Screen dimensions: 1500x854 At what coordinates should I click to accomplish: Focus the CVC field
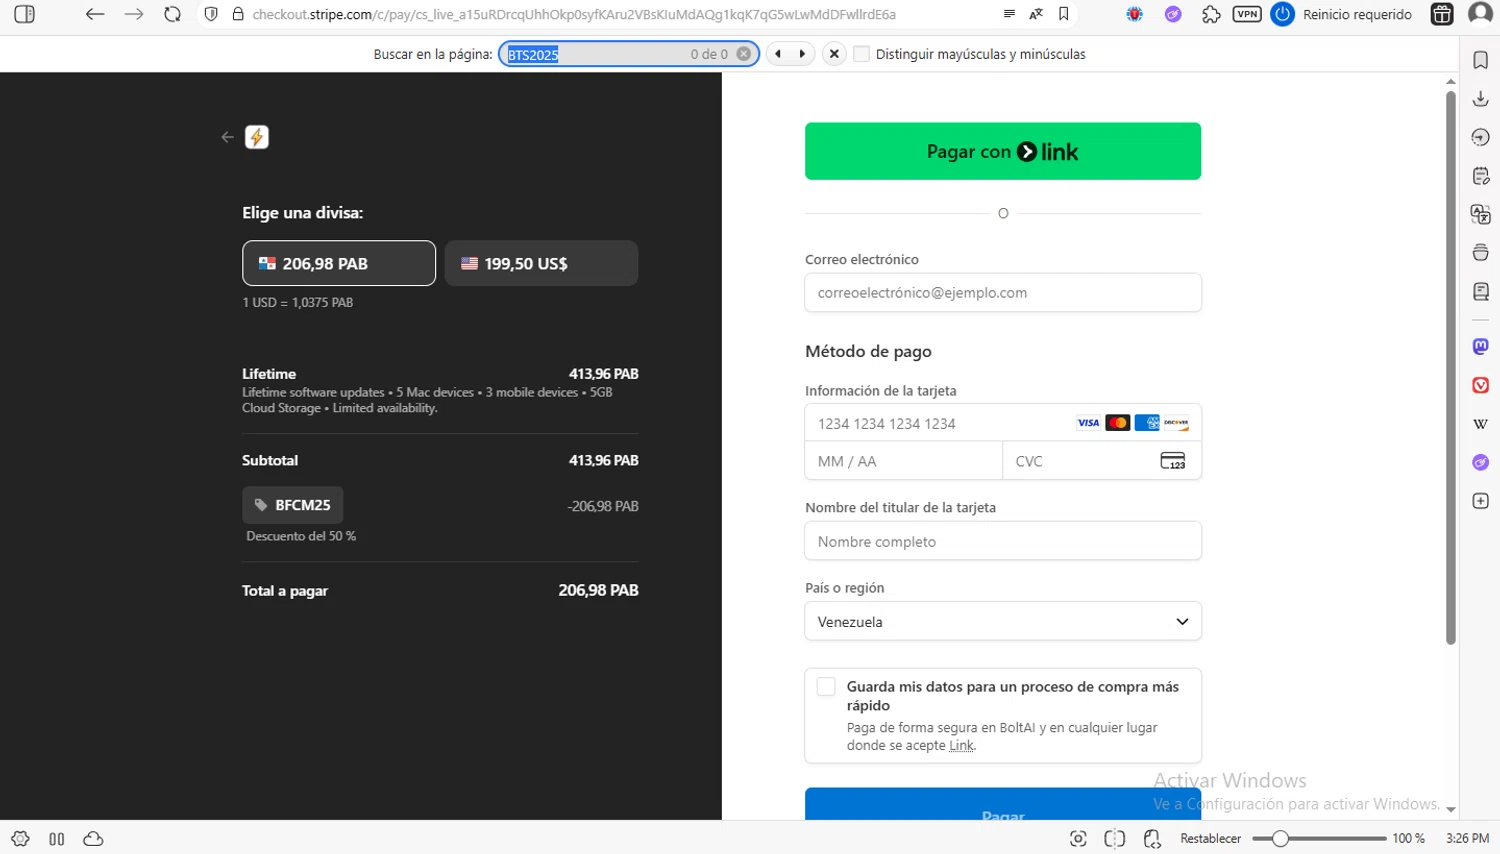pyautogui.click(x=1102, y=461)
